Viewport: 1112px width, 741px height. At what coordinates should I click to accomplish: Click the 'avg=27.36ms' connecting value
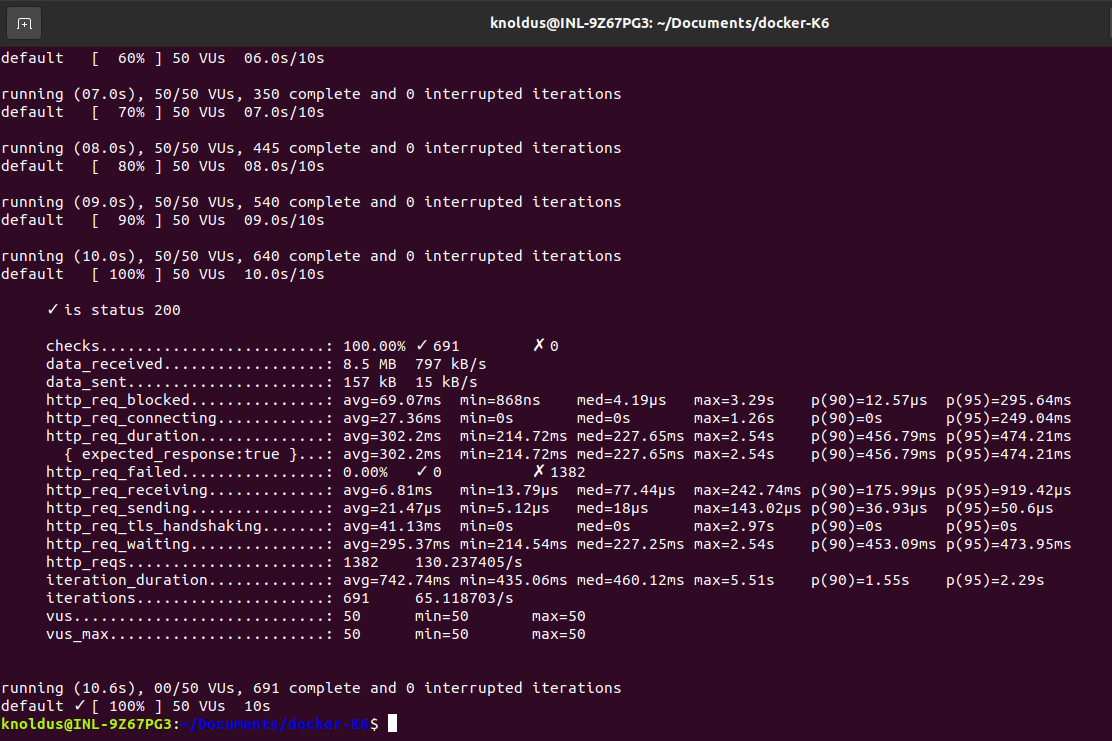pyautogui.click(x=392, y=418)
